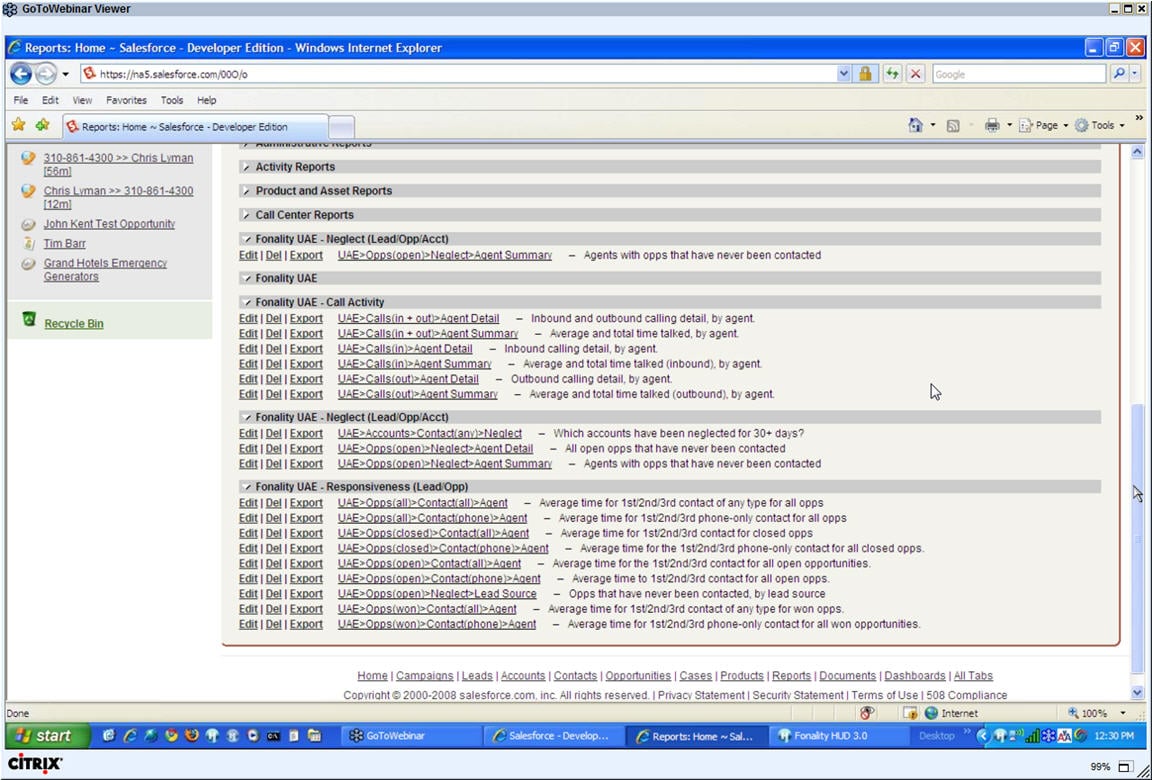Click the Home icon in IE toolbar
Image resolution: width=1152 pixels, height=780 pixels.
915,125
